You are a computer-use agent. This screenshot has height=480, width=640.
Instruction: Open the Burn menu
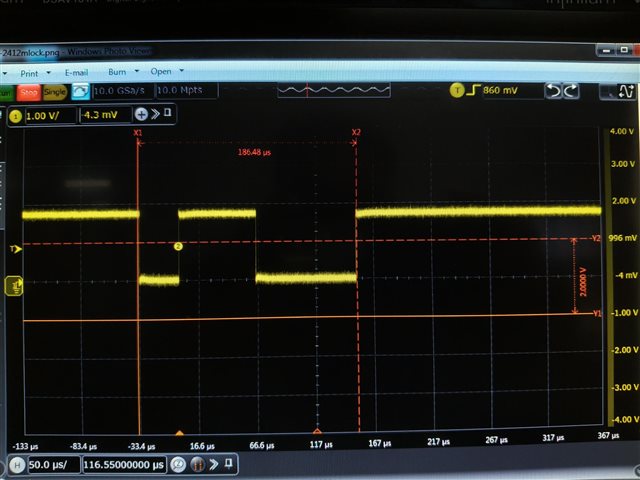click(x=117, y=72)
